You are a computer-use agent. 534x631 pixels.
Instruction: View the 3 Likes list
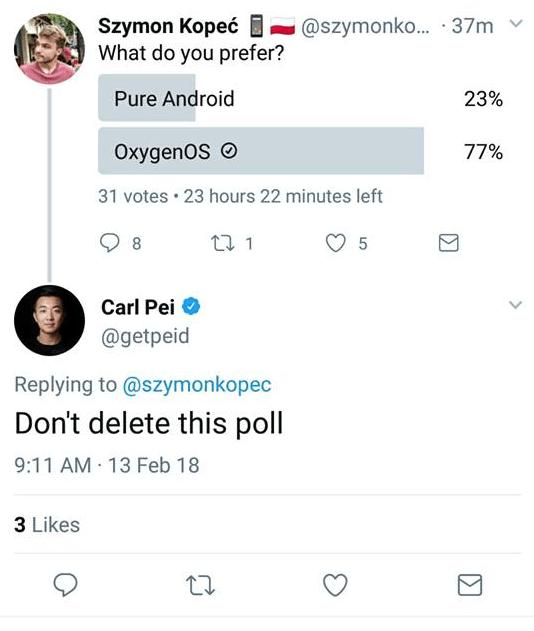click(x=47, y=524)
